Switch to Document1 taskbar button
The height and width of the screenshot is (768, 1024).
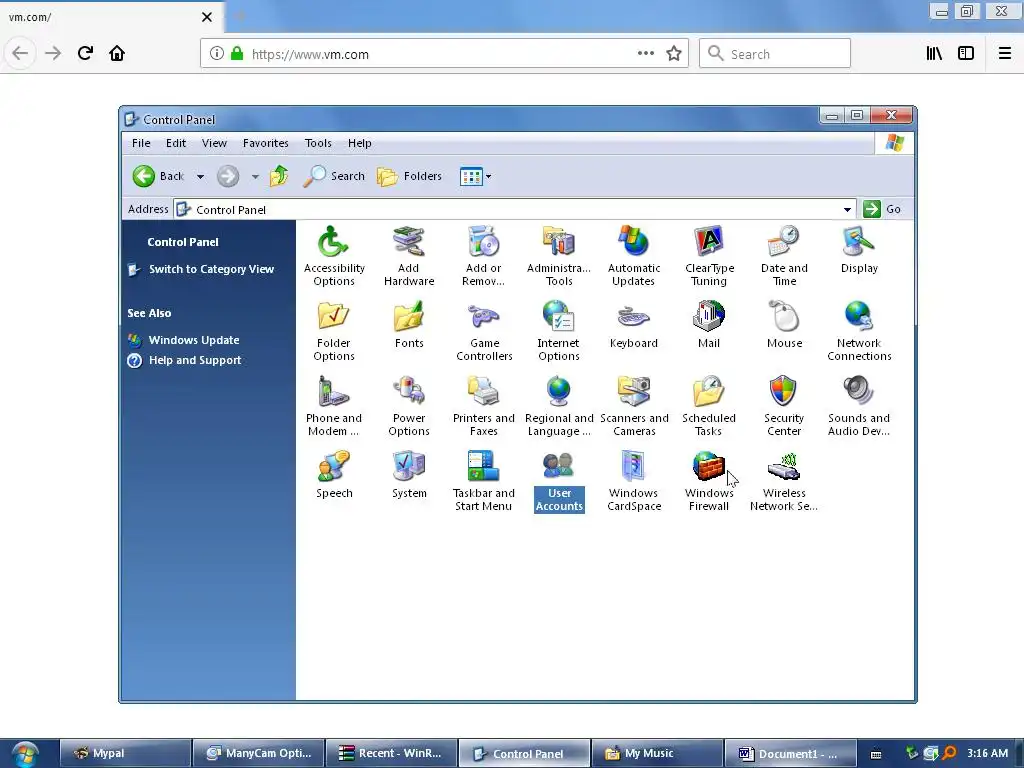[790, 754]
